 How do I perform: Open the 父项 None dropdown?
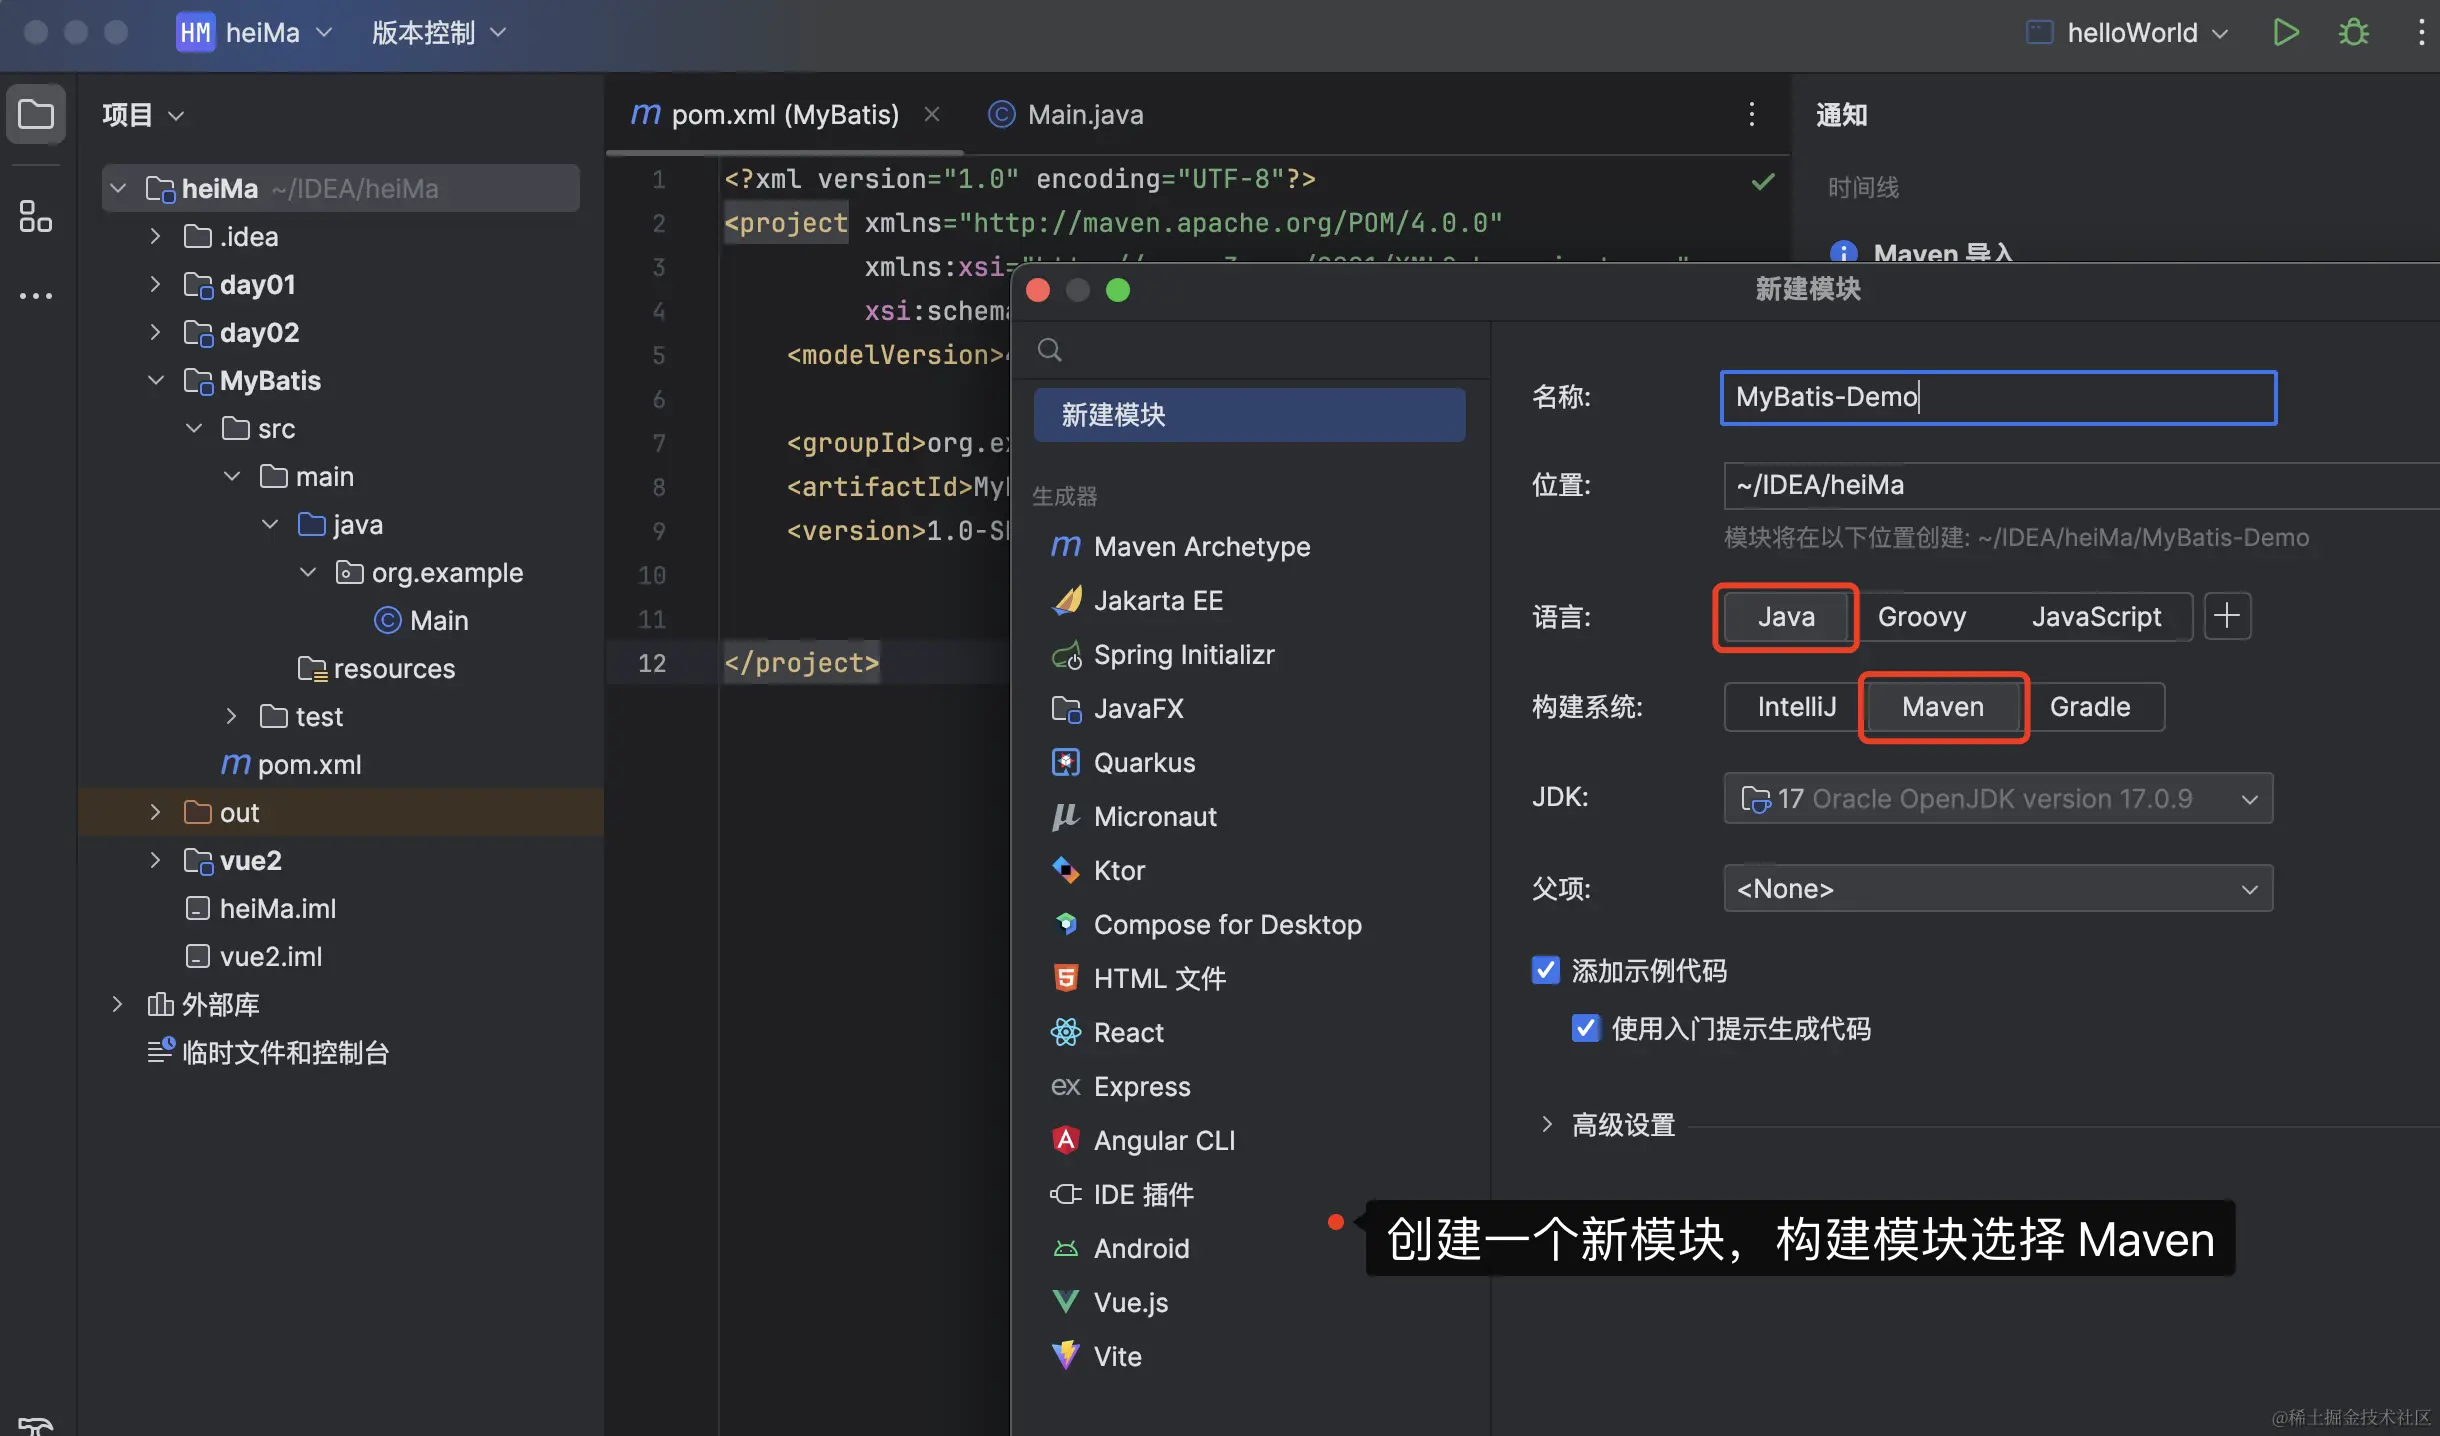[x=1998, y=888]
